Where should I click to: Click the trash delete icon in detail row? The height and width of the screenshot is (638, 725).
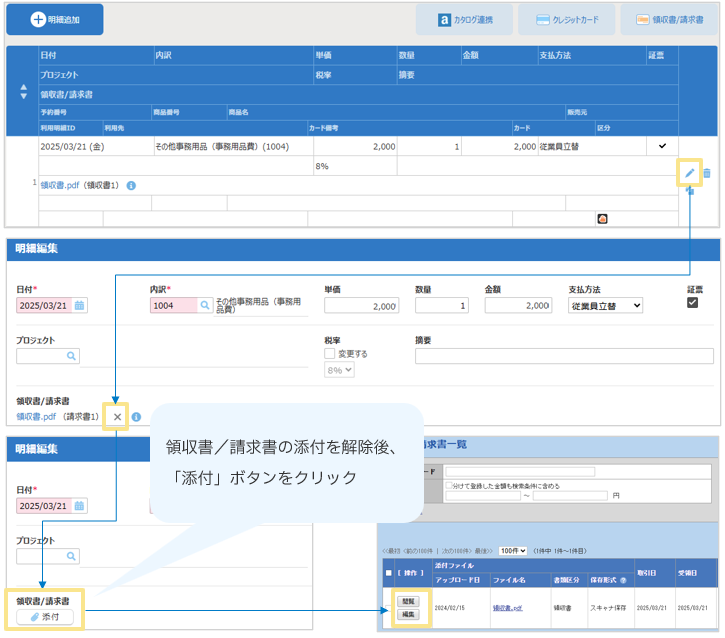(x=707, y=173)
